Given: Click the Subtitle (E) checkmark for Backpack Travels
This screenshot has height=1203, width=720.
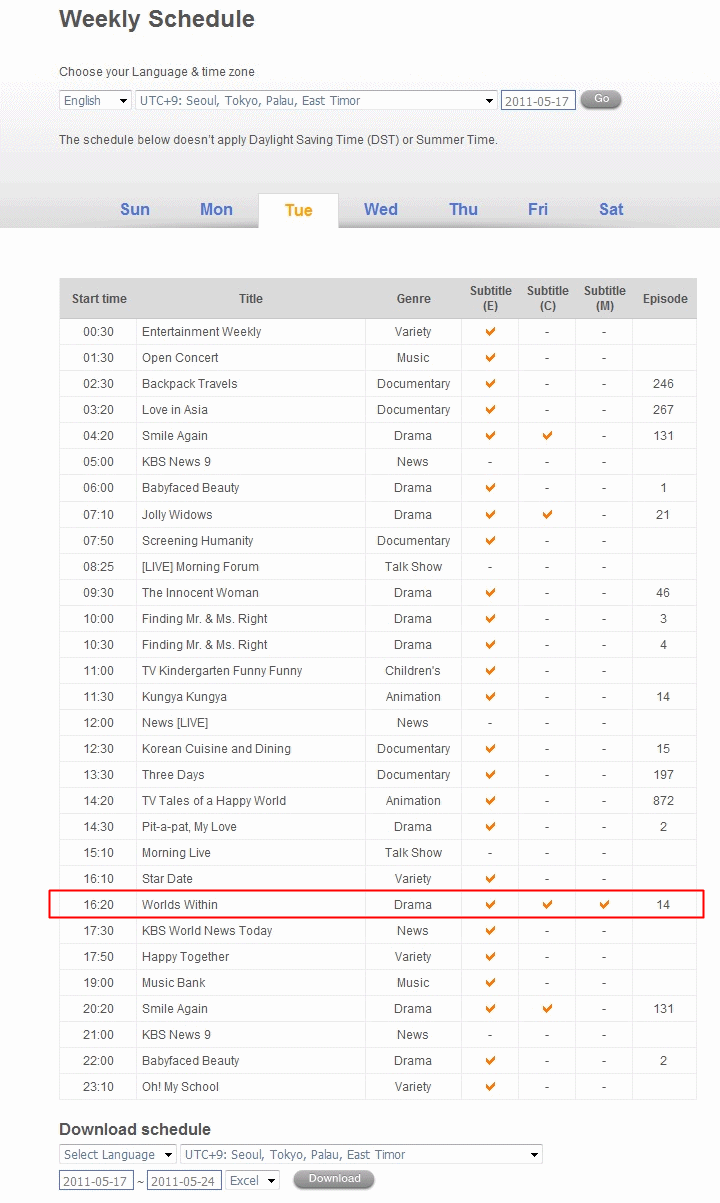Looking at the screenshot, I should click(490, 383).
